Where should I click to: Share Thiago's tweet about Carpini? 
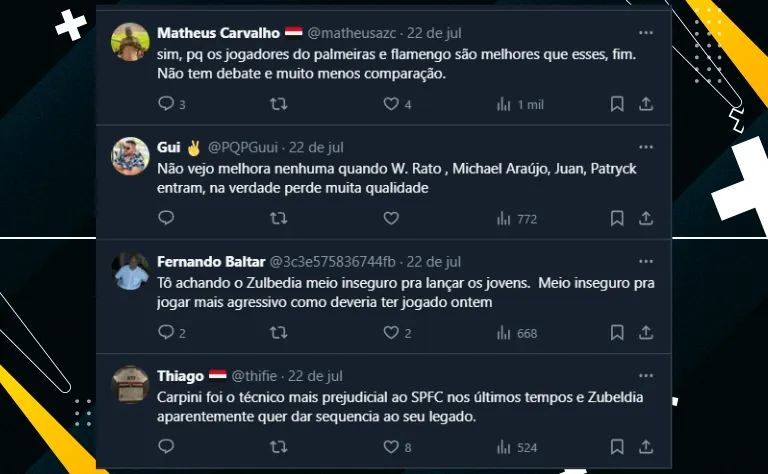click(646, 447)
